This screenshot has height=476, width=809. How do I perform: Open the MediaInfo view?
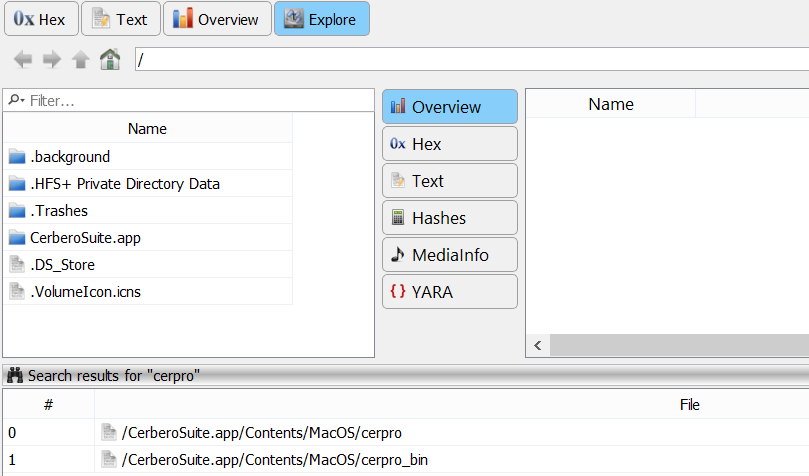[450, 255]
